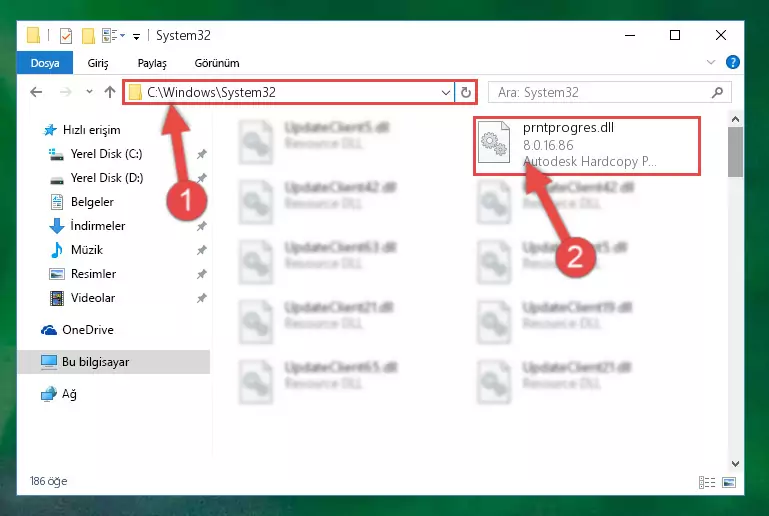Click the pin icon next to Resimler
The width and height of the screenshot is (769, 516).
[201, 274]
